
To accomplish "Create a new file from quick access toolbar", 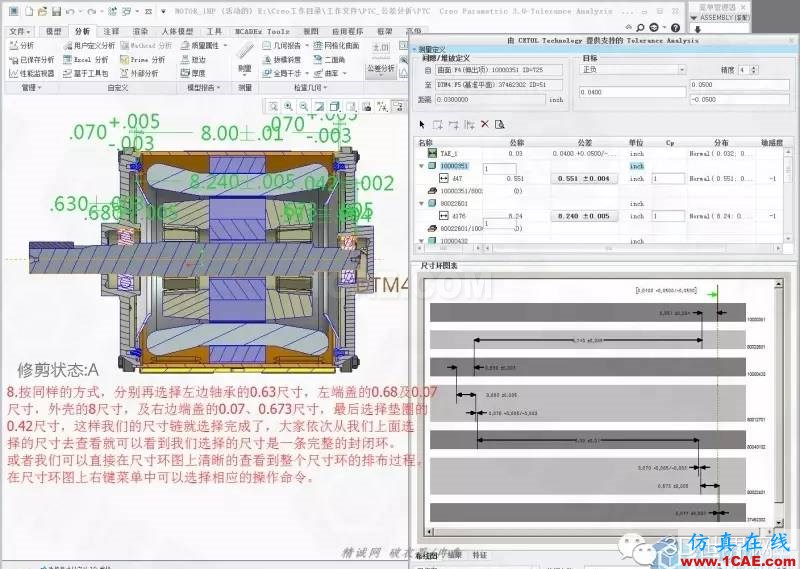I will tap(30, 11).
